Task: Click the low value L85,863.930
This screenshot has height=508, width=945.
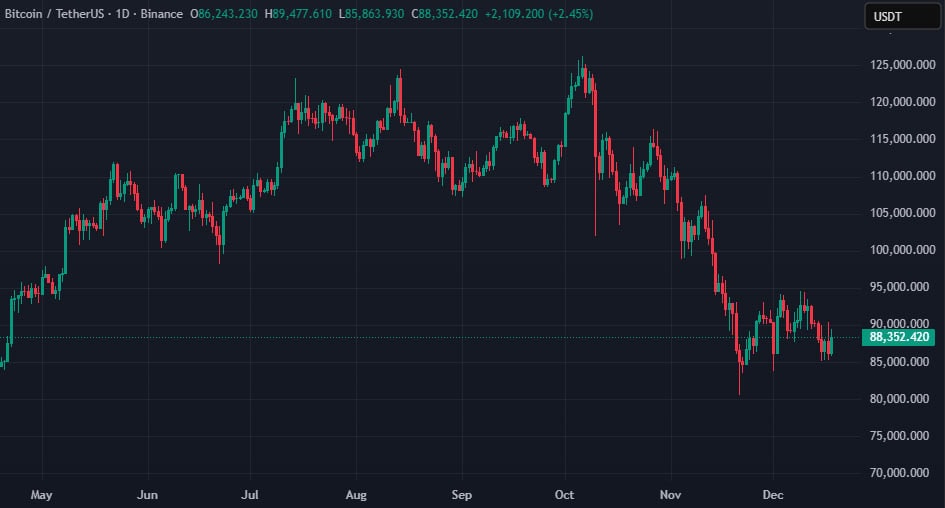Action: coord(371,14)
